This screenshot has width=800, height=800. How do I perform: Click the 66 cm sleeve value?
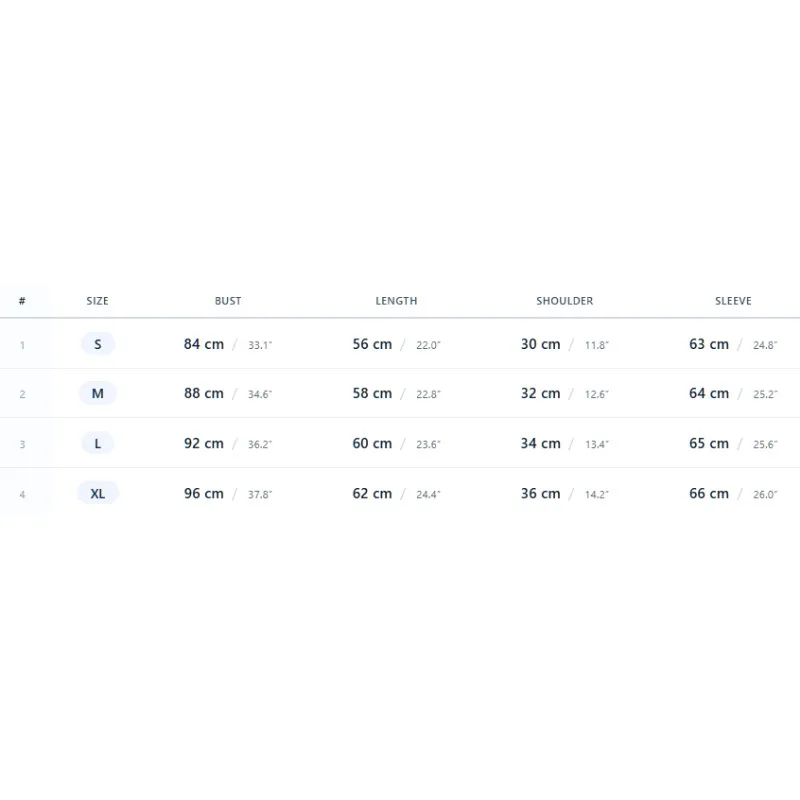click(709, 493)
